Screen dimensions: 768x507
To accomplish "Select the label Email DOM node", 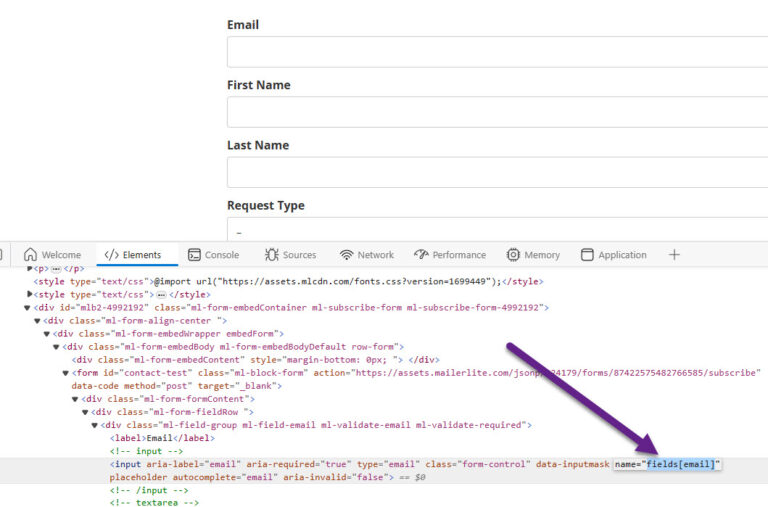I will point(162,438).
